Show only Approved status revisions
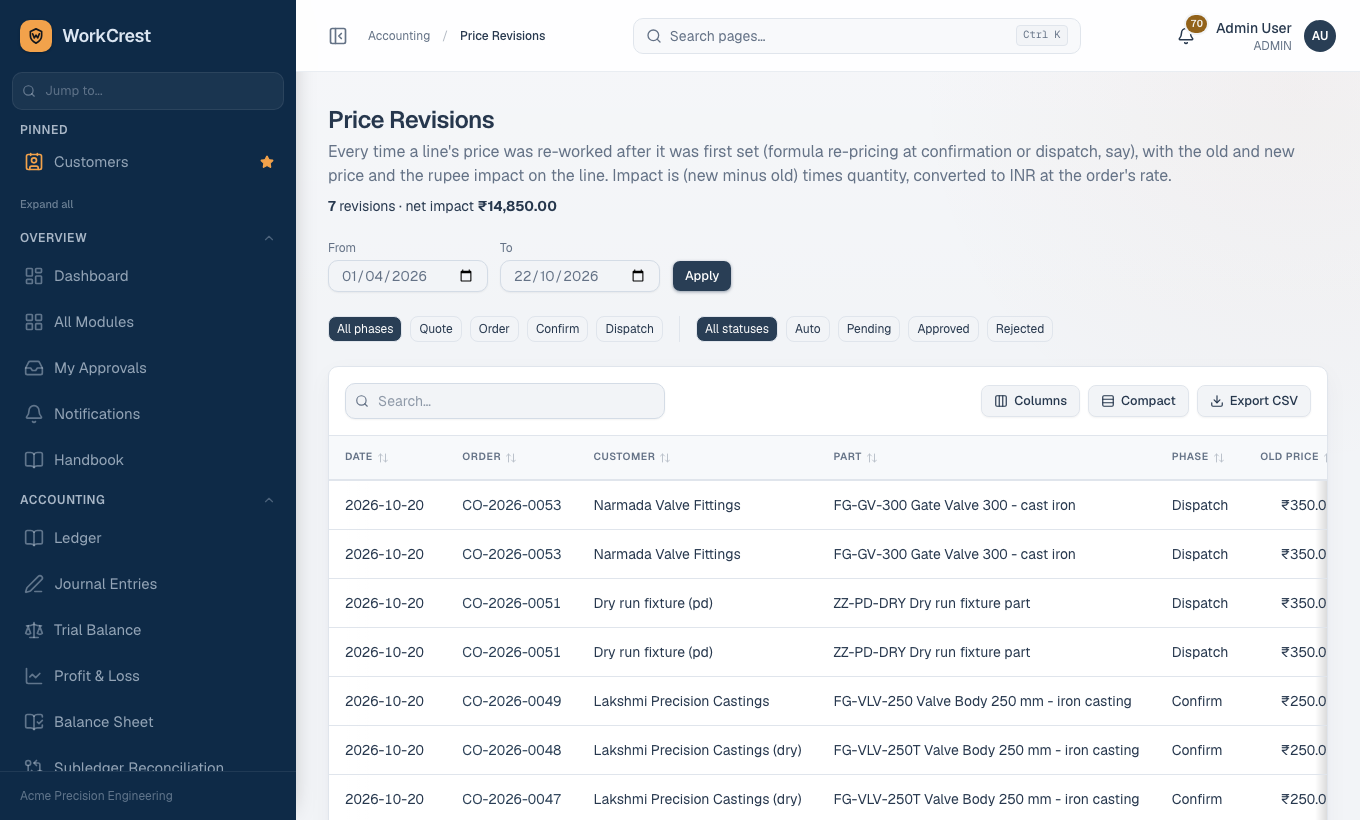This screenshot has height=820, width=1360. tap(944, 329)
